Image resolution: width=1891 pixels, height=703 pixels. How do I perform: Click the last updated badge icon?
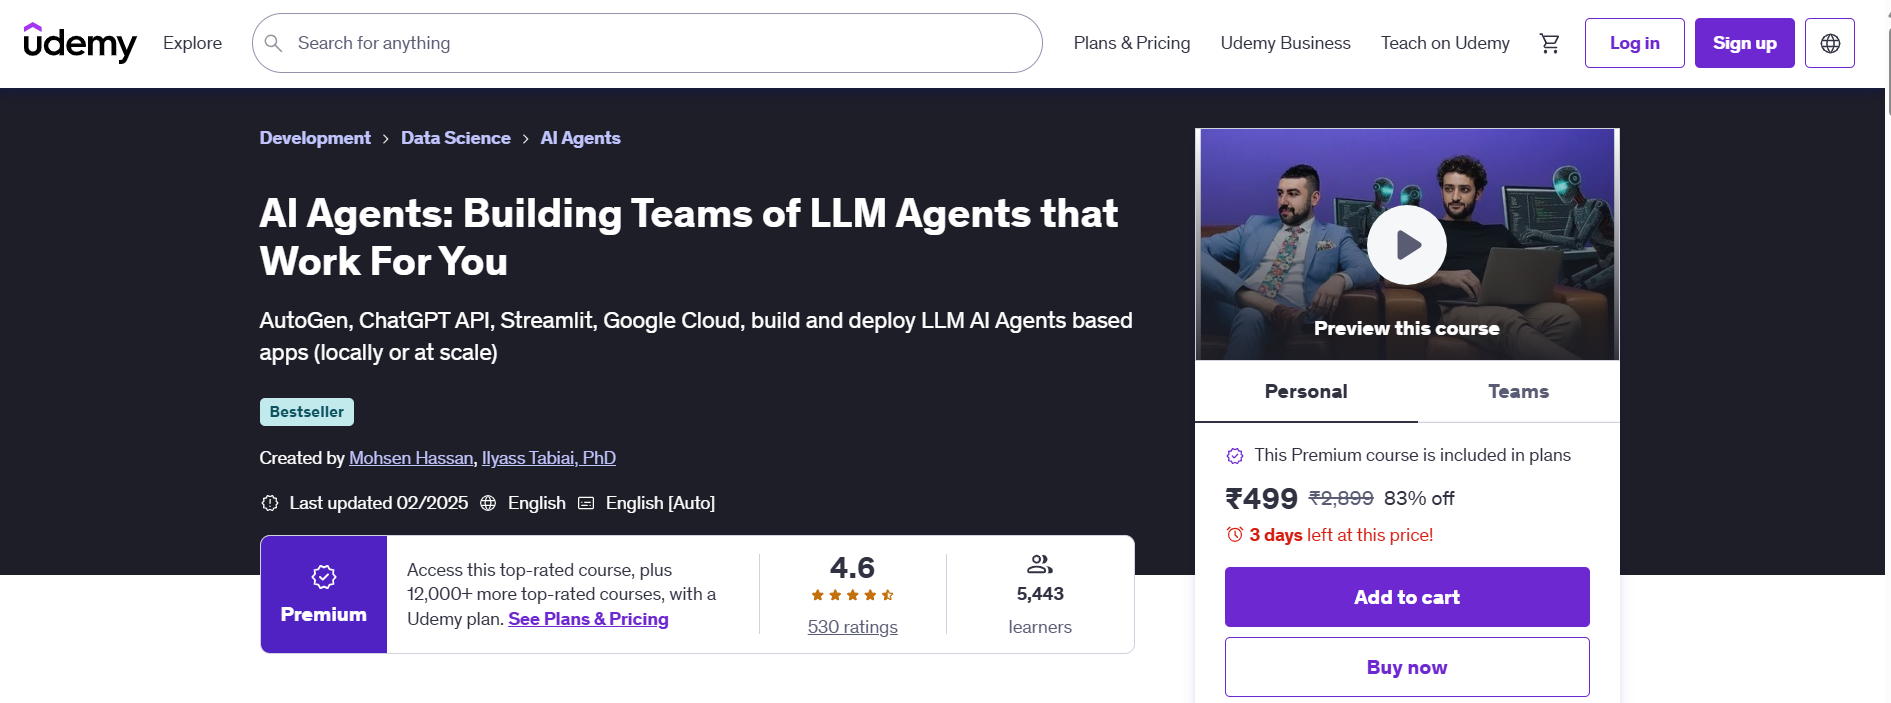click(270, 503)
